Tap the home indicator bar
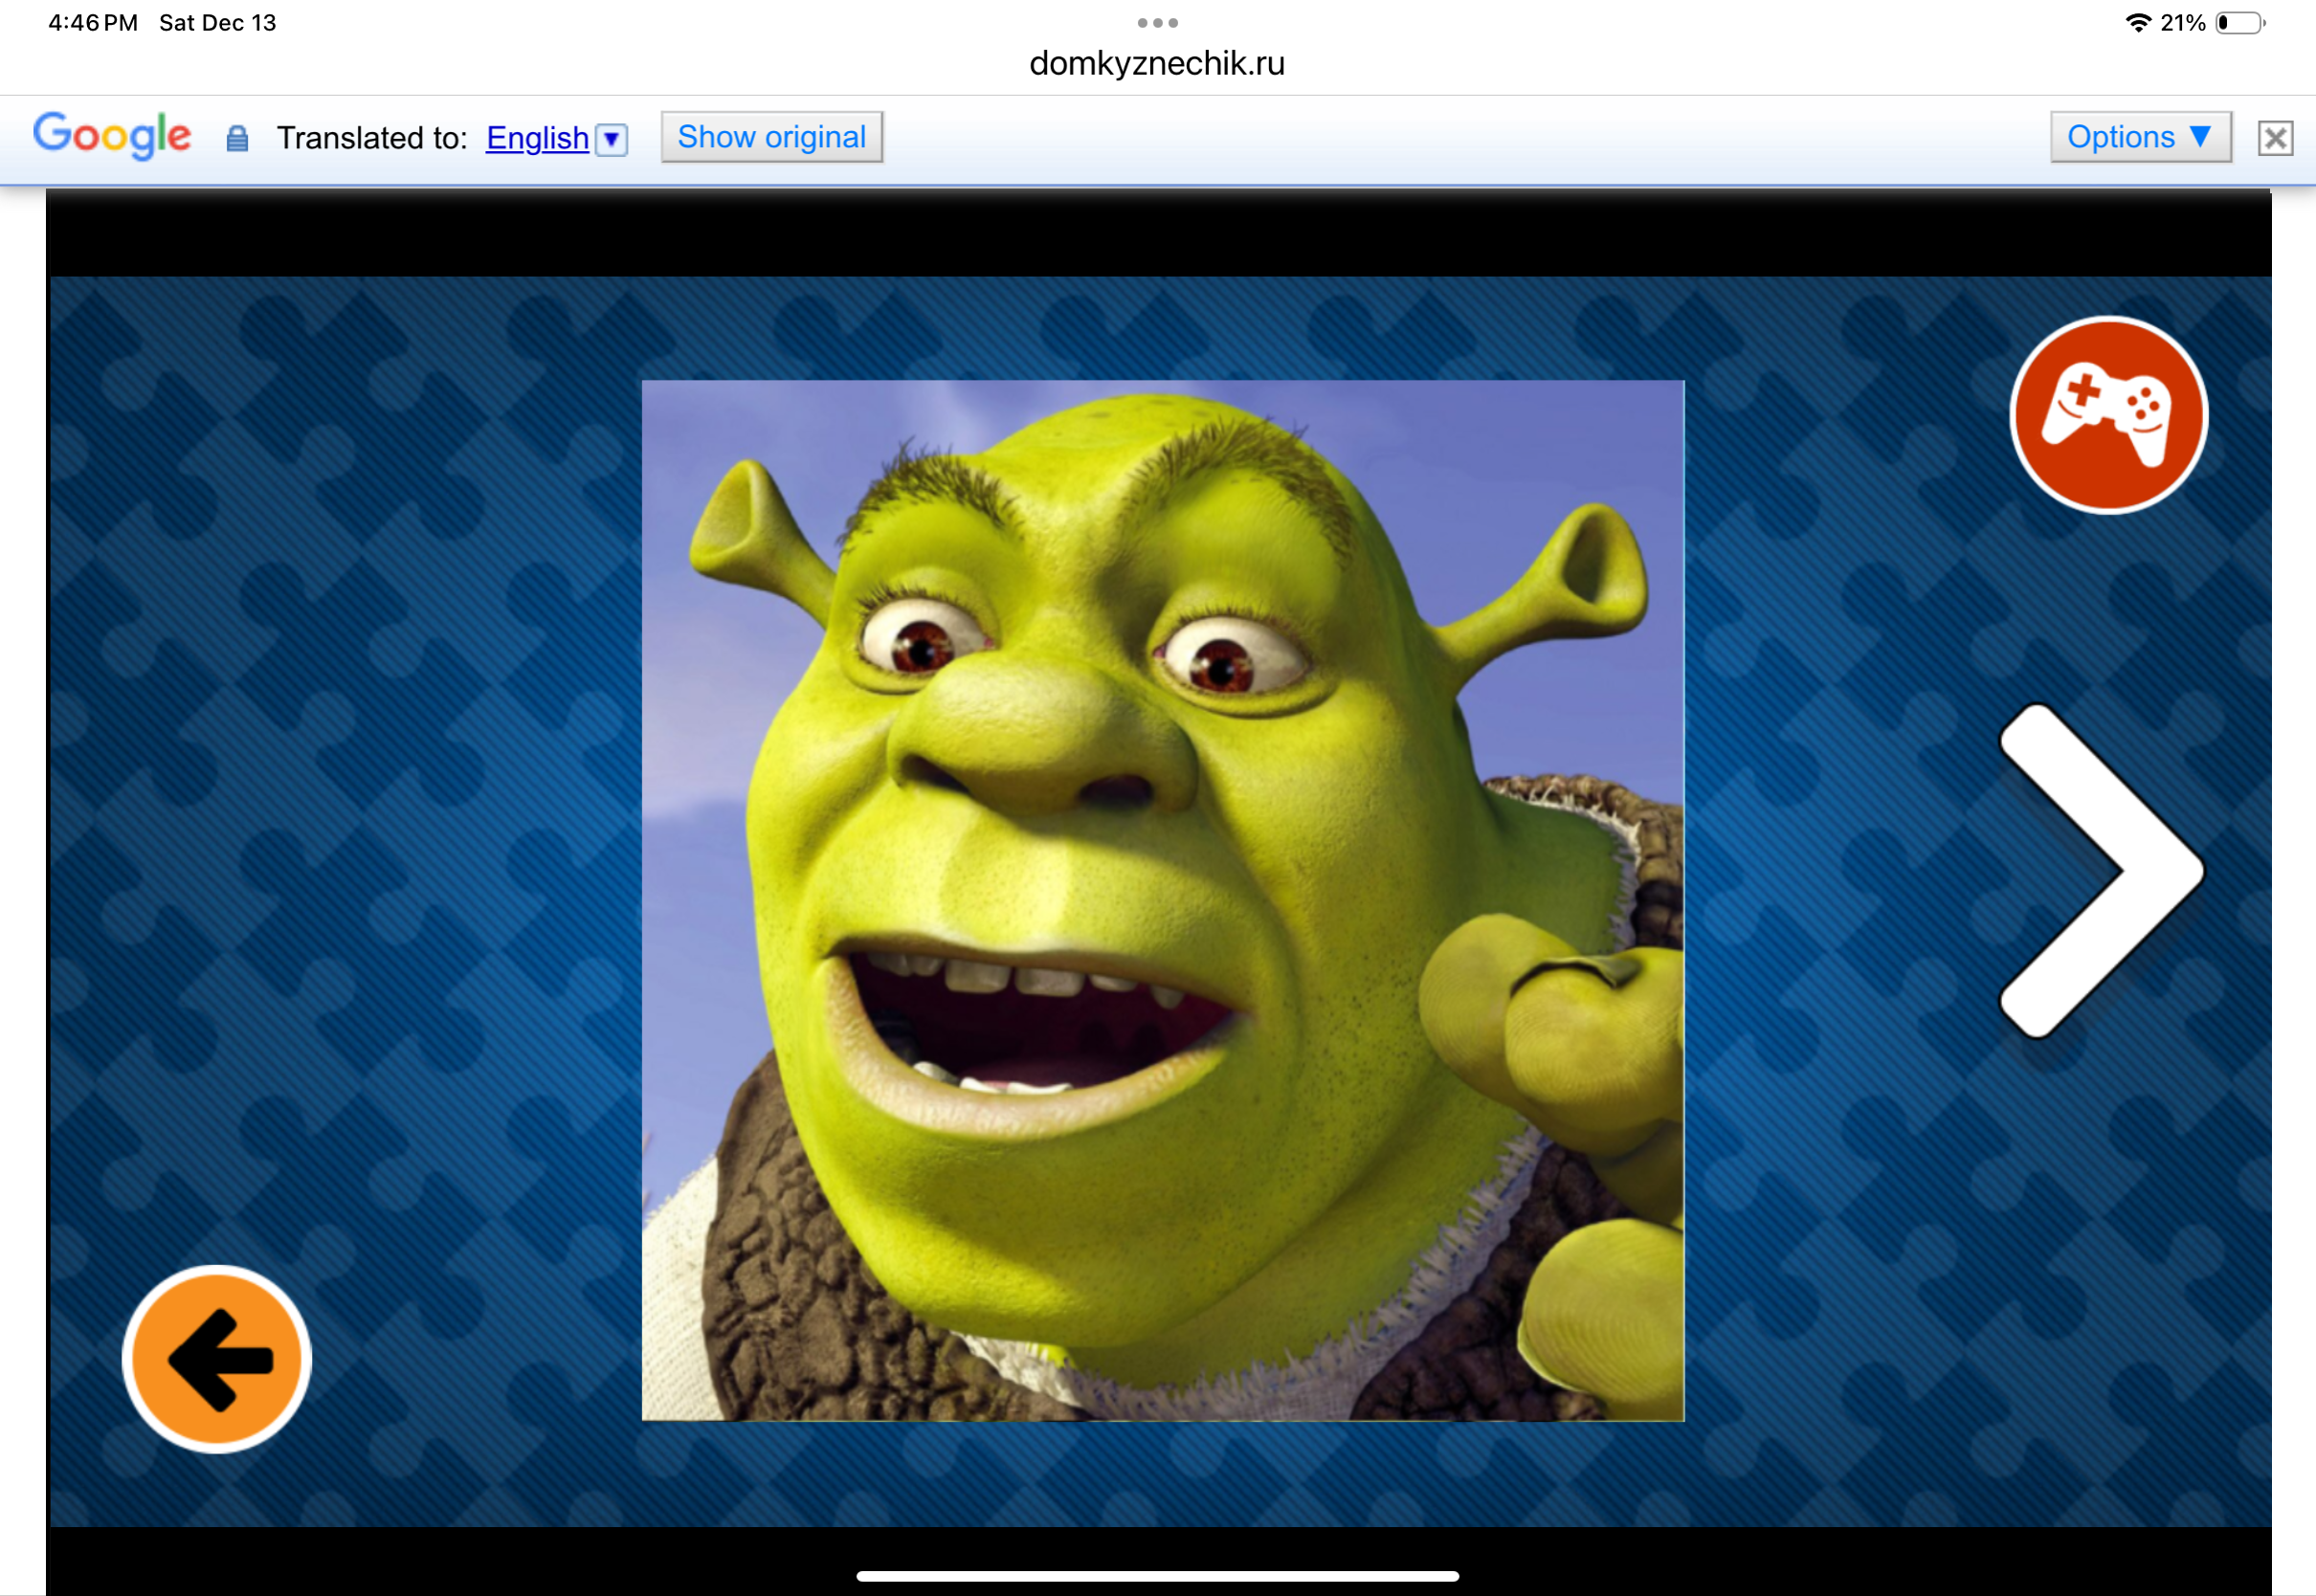The width and height of the screenshot is (2316, 1596). click(x=1157, y=1576)
